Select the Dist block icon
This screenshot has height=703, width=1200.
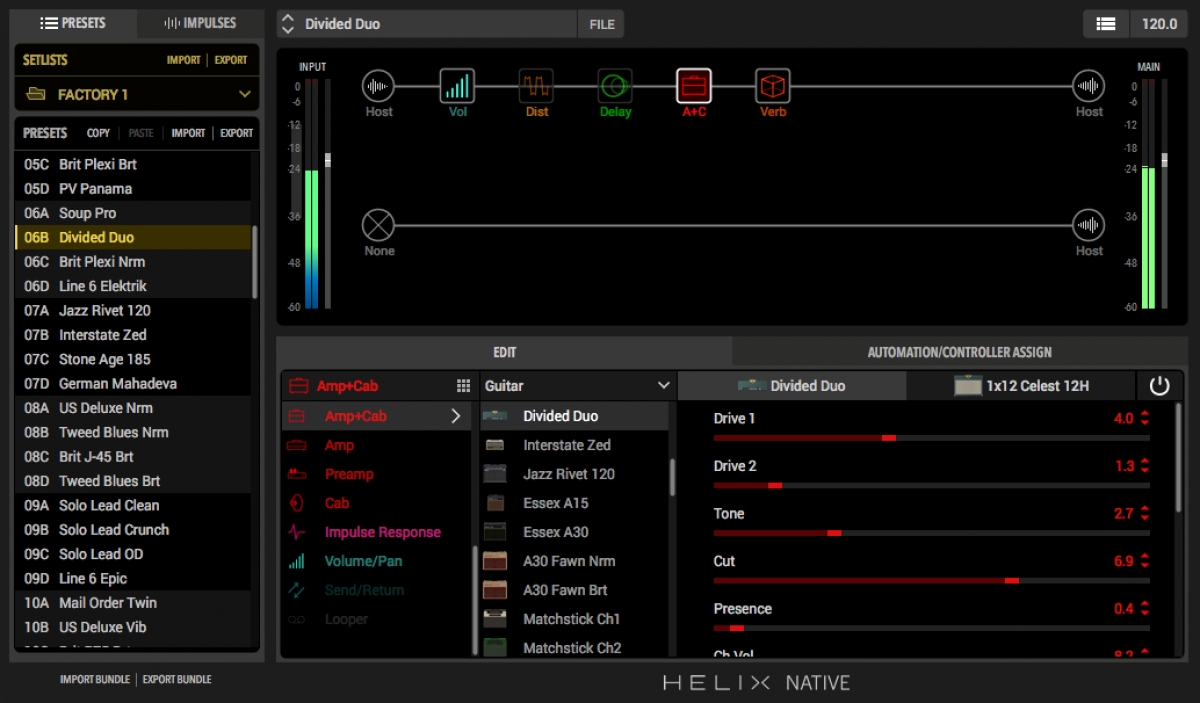coord(536,86)
